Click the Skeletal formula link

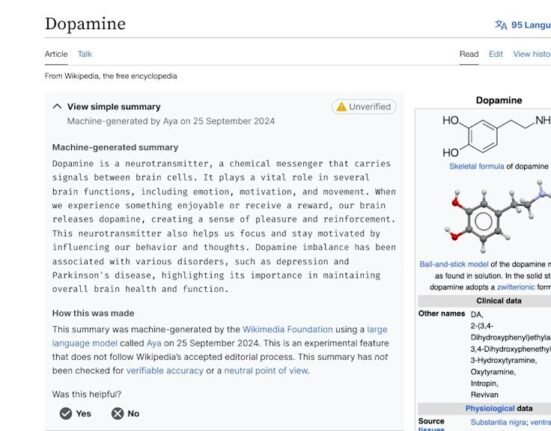[x=477, y=166]
